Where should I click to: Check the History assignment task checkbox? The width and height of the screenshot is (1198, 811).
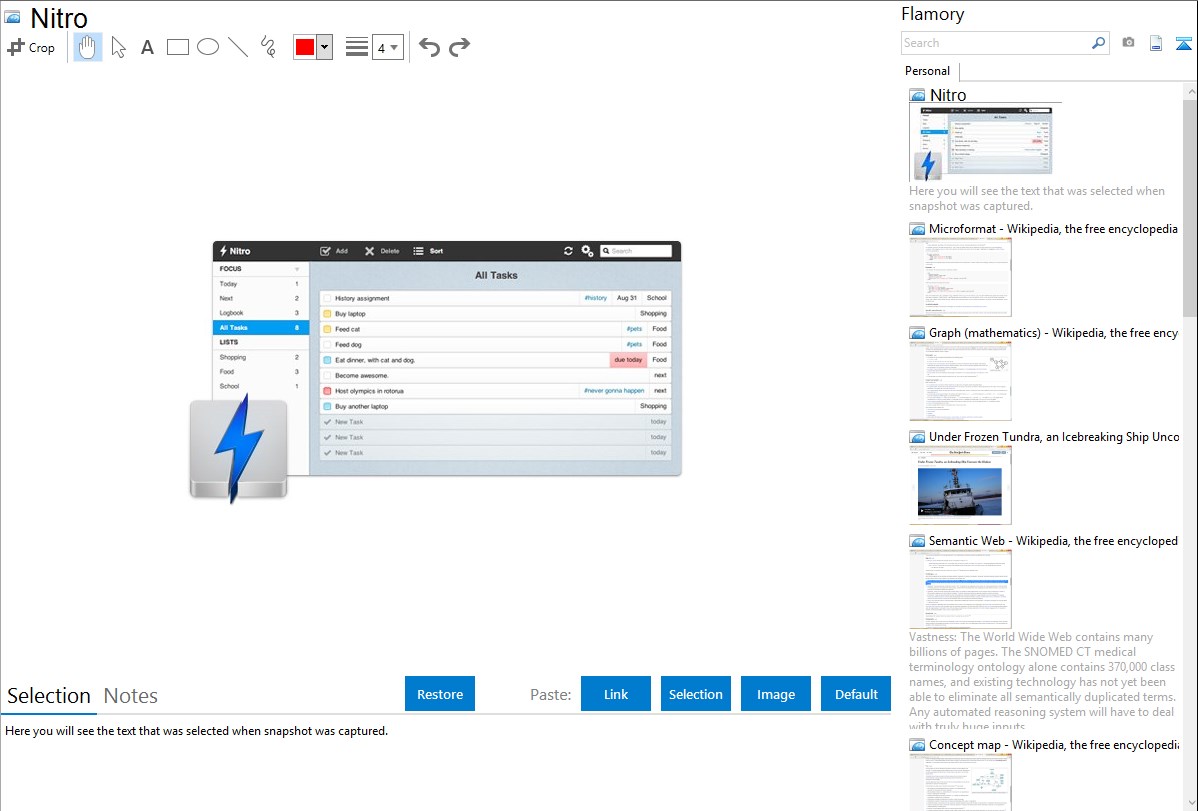(327, 298)
